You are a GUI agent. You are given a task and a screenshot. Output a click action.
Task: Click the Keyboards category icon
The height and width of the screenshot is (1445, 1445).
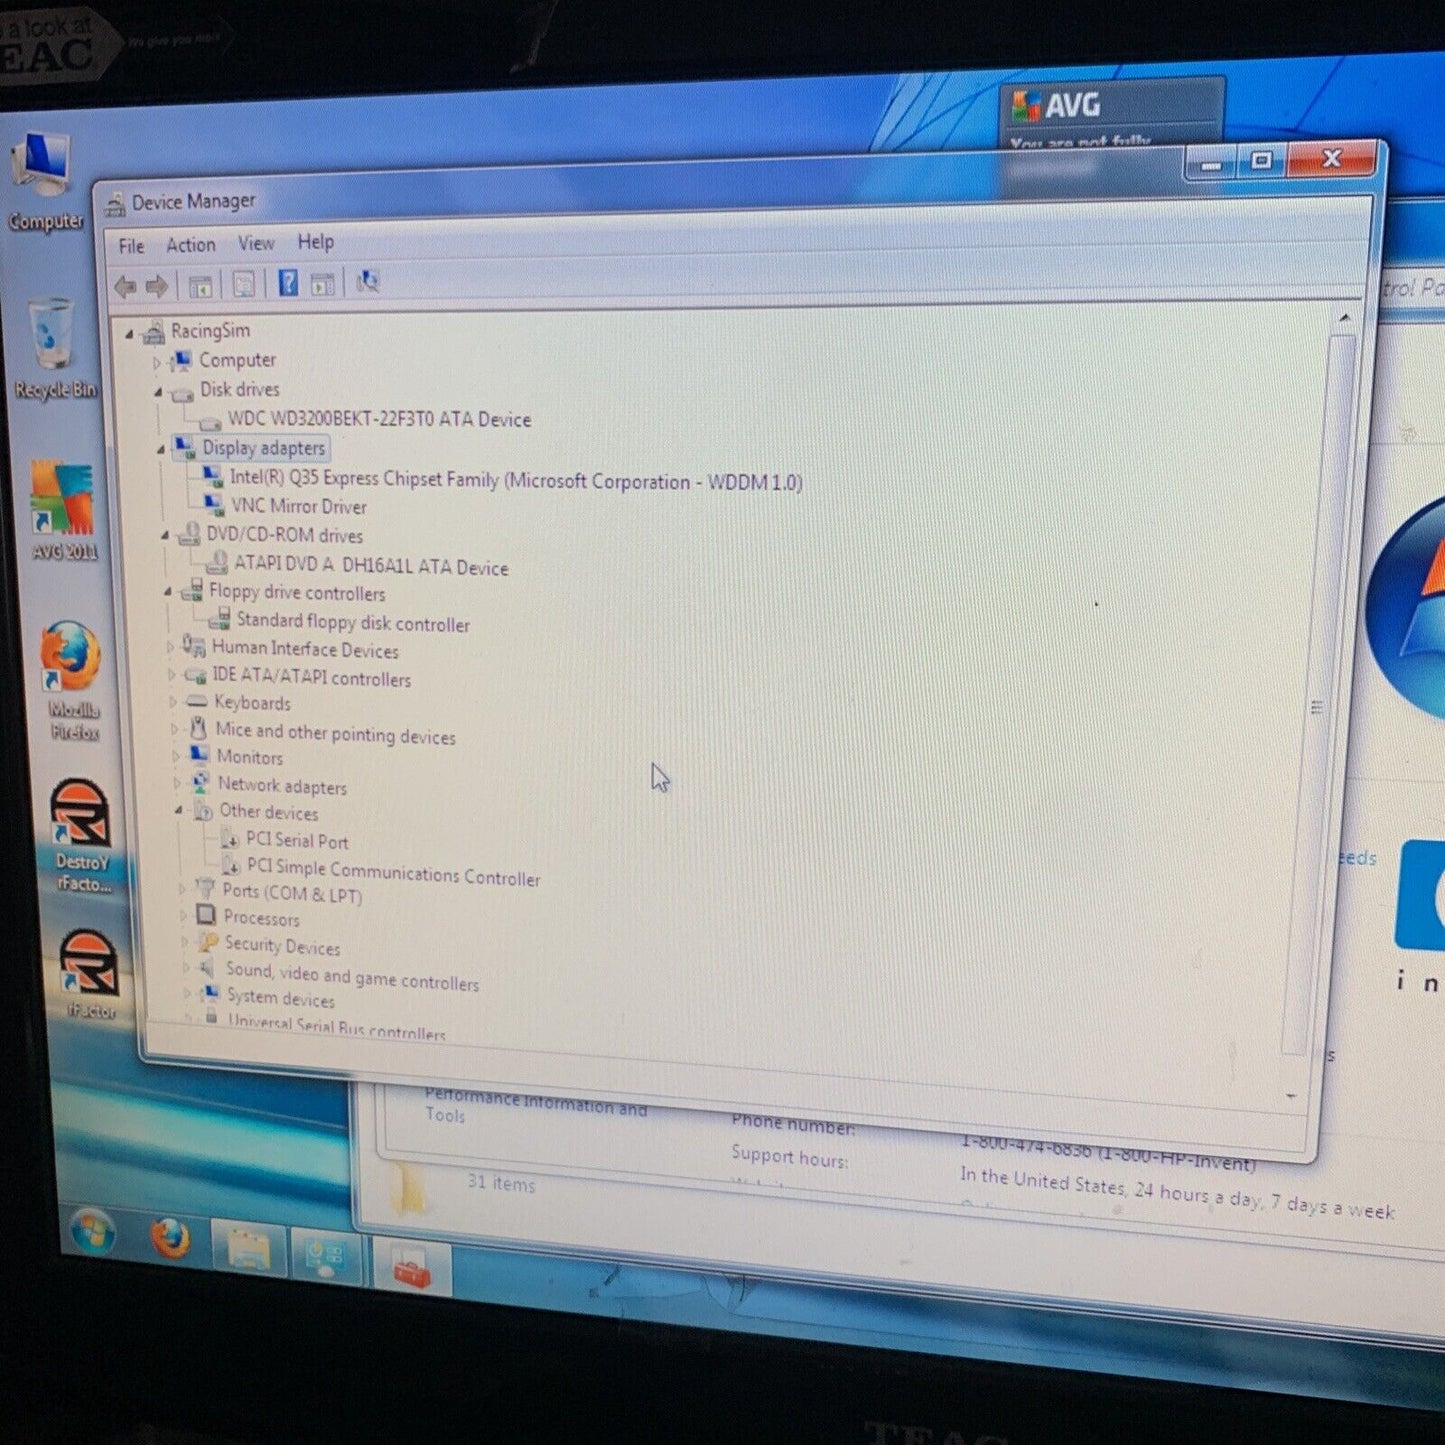(197, 701)
